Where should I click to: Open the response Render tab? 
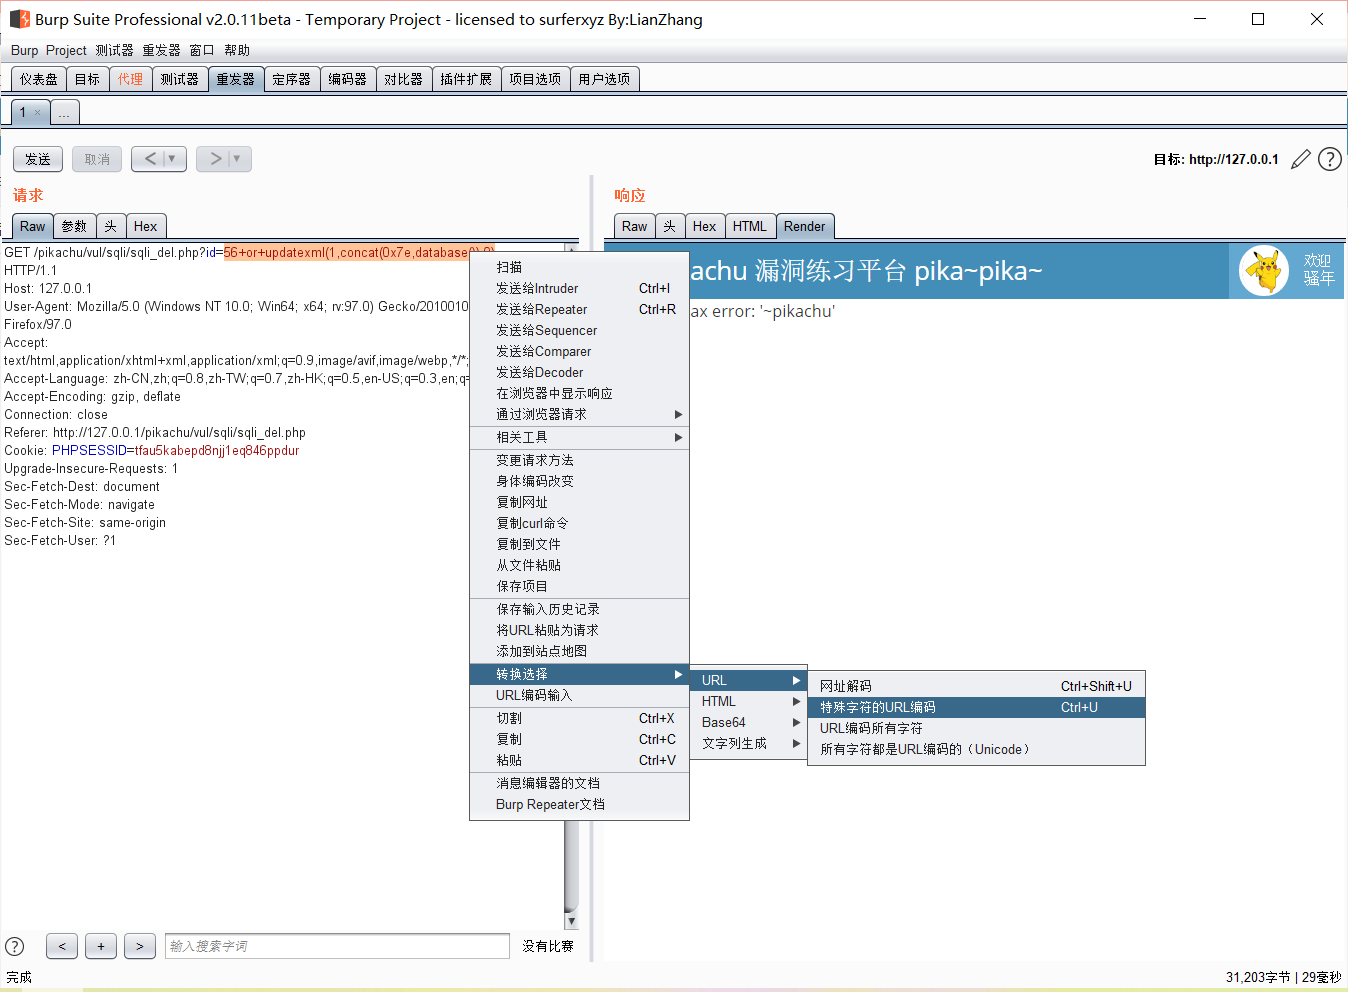pos(805,226)
